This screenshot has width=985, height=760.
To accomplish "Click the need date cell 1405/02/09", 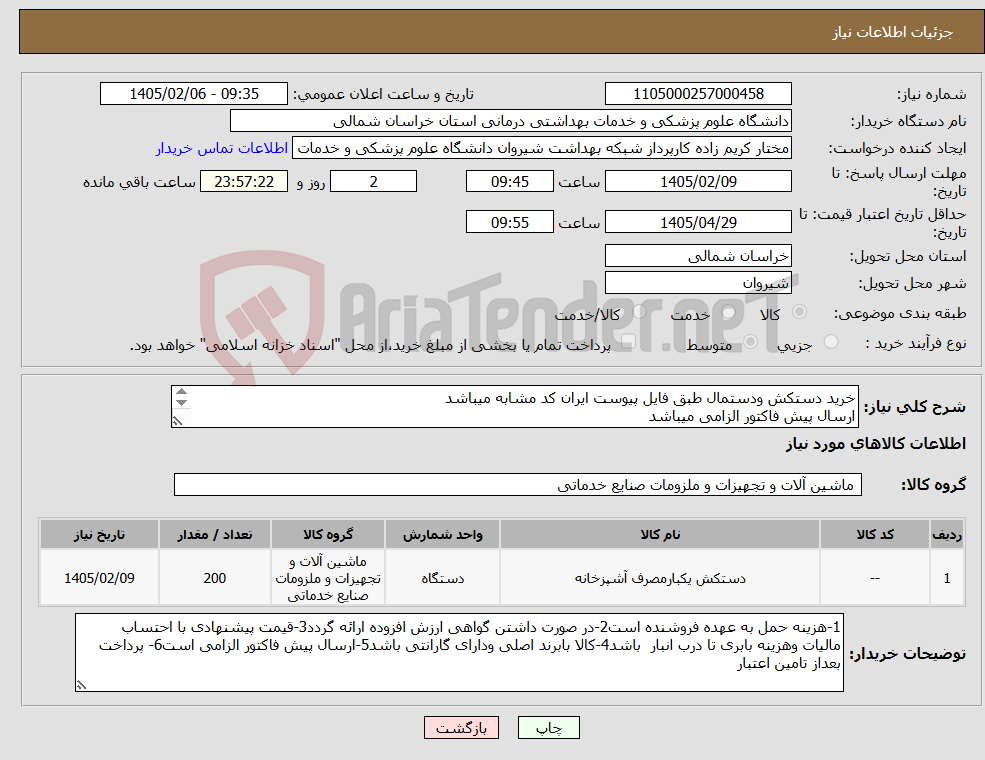I will (99, 578).
